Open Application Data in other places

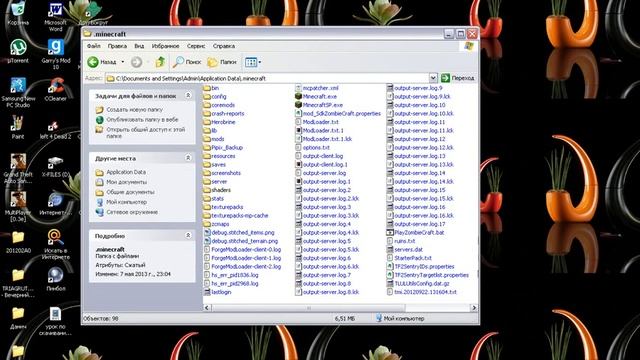point(126,172)
